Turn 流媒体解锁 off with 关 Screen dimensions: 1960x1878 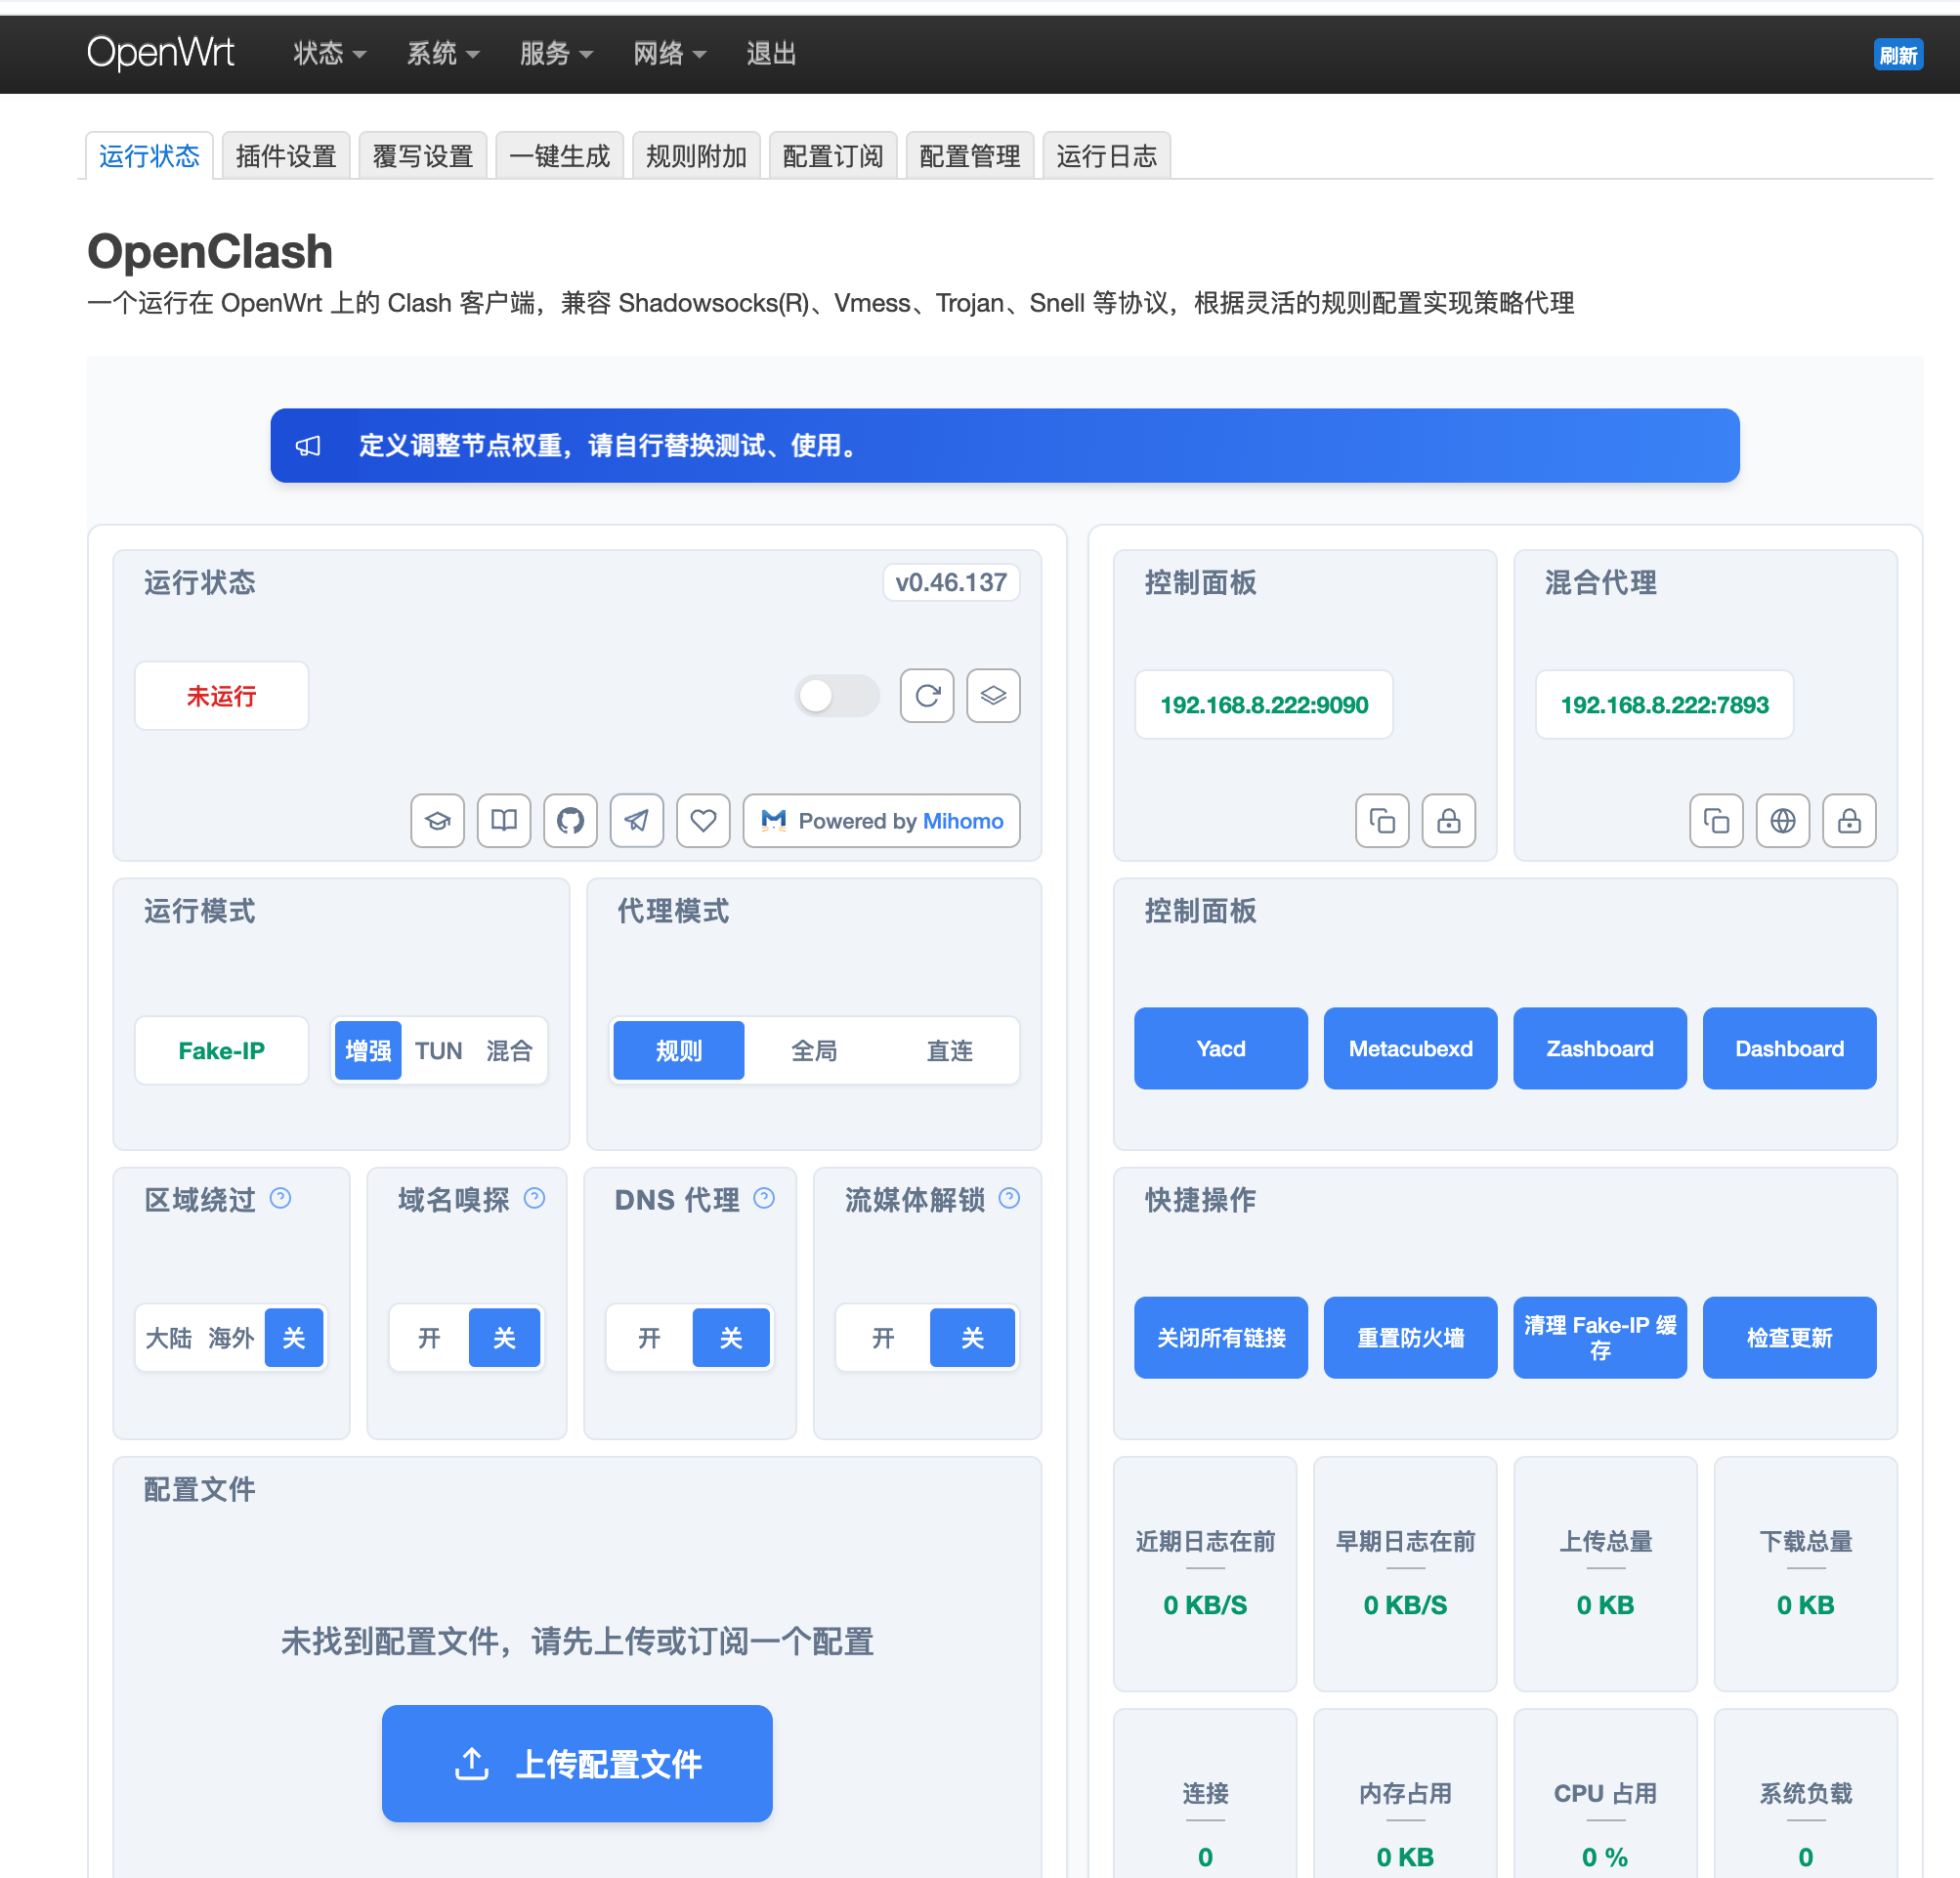point(972,1338)
